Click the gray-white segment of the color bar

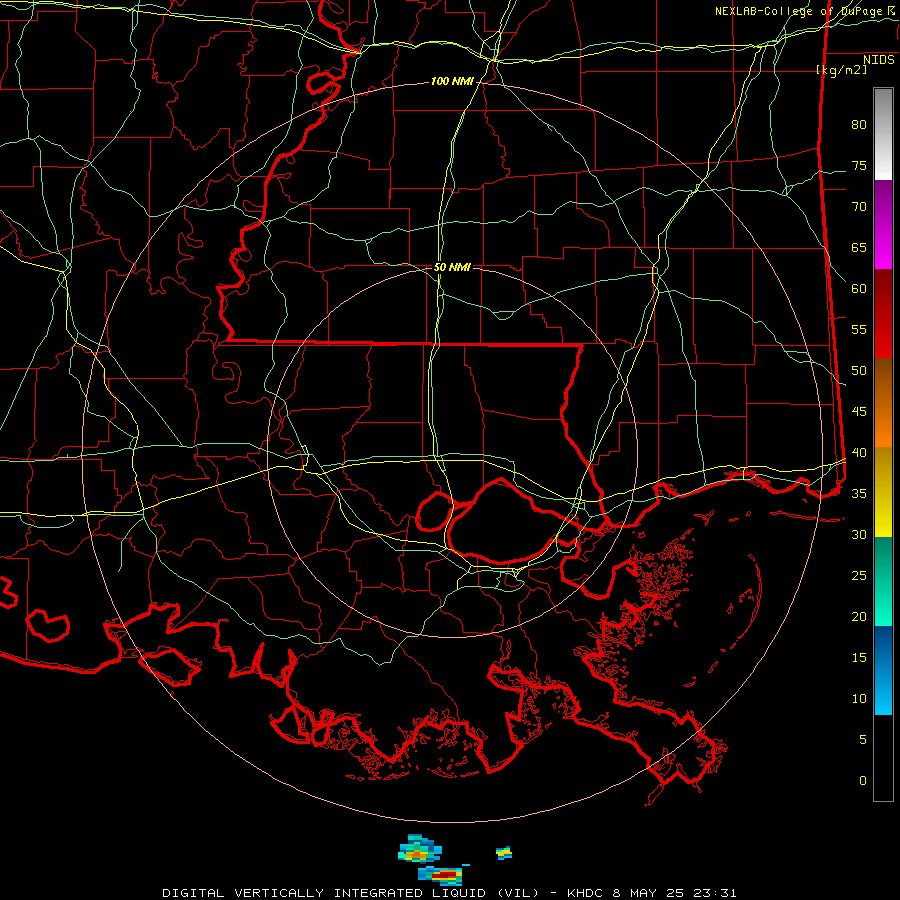tap(883, 134)
